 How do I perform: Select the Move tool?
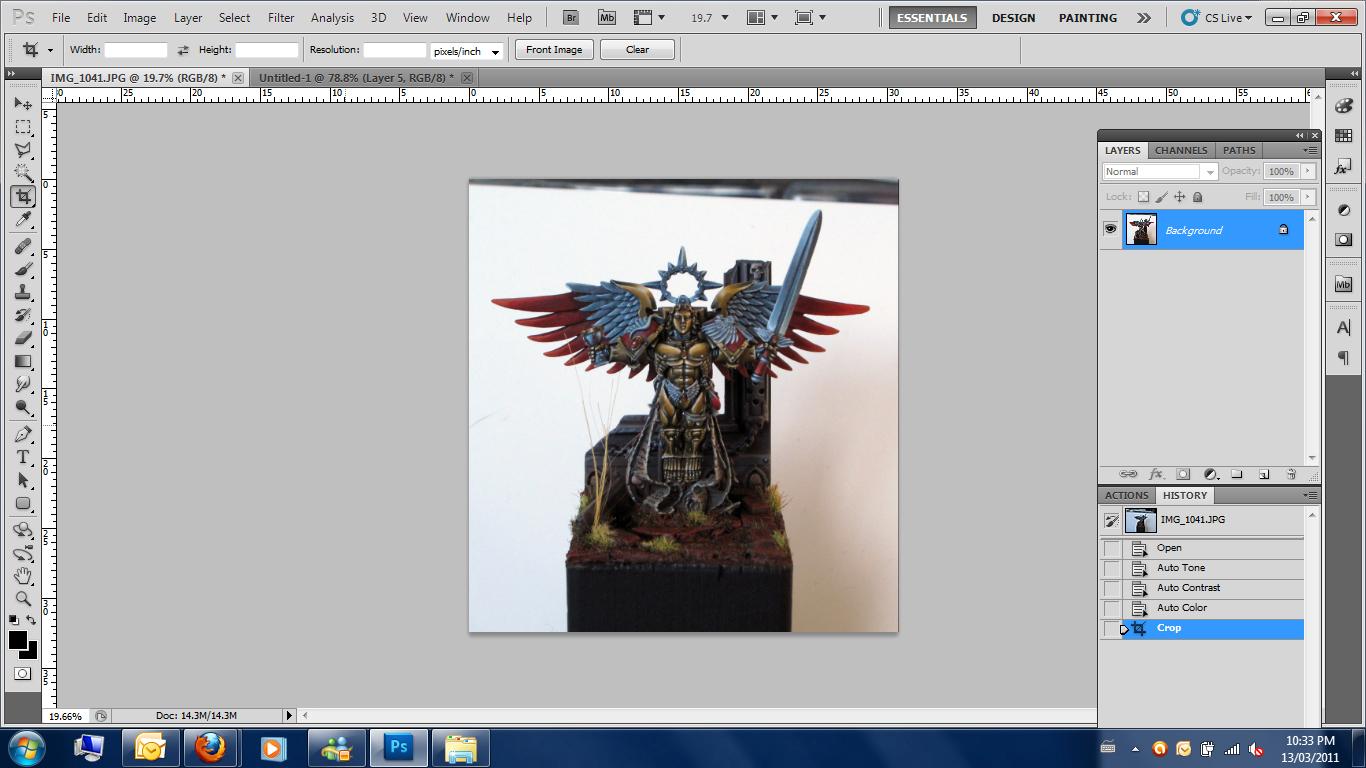pyautogui.click(x=23, y=104)
